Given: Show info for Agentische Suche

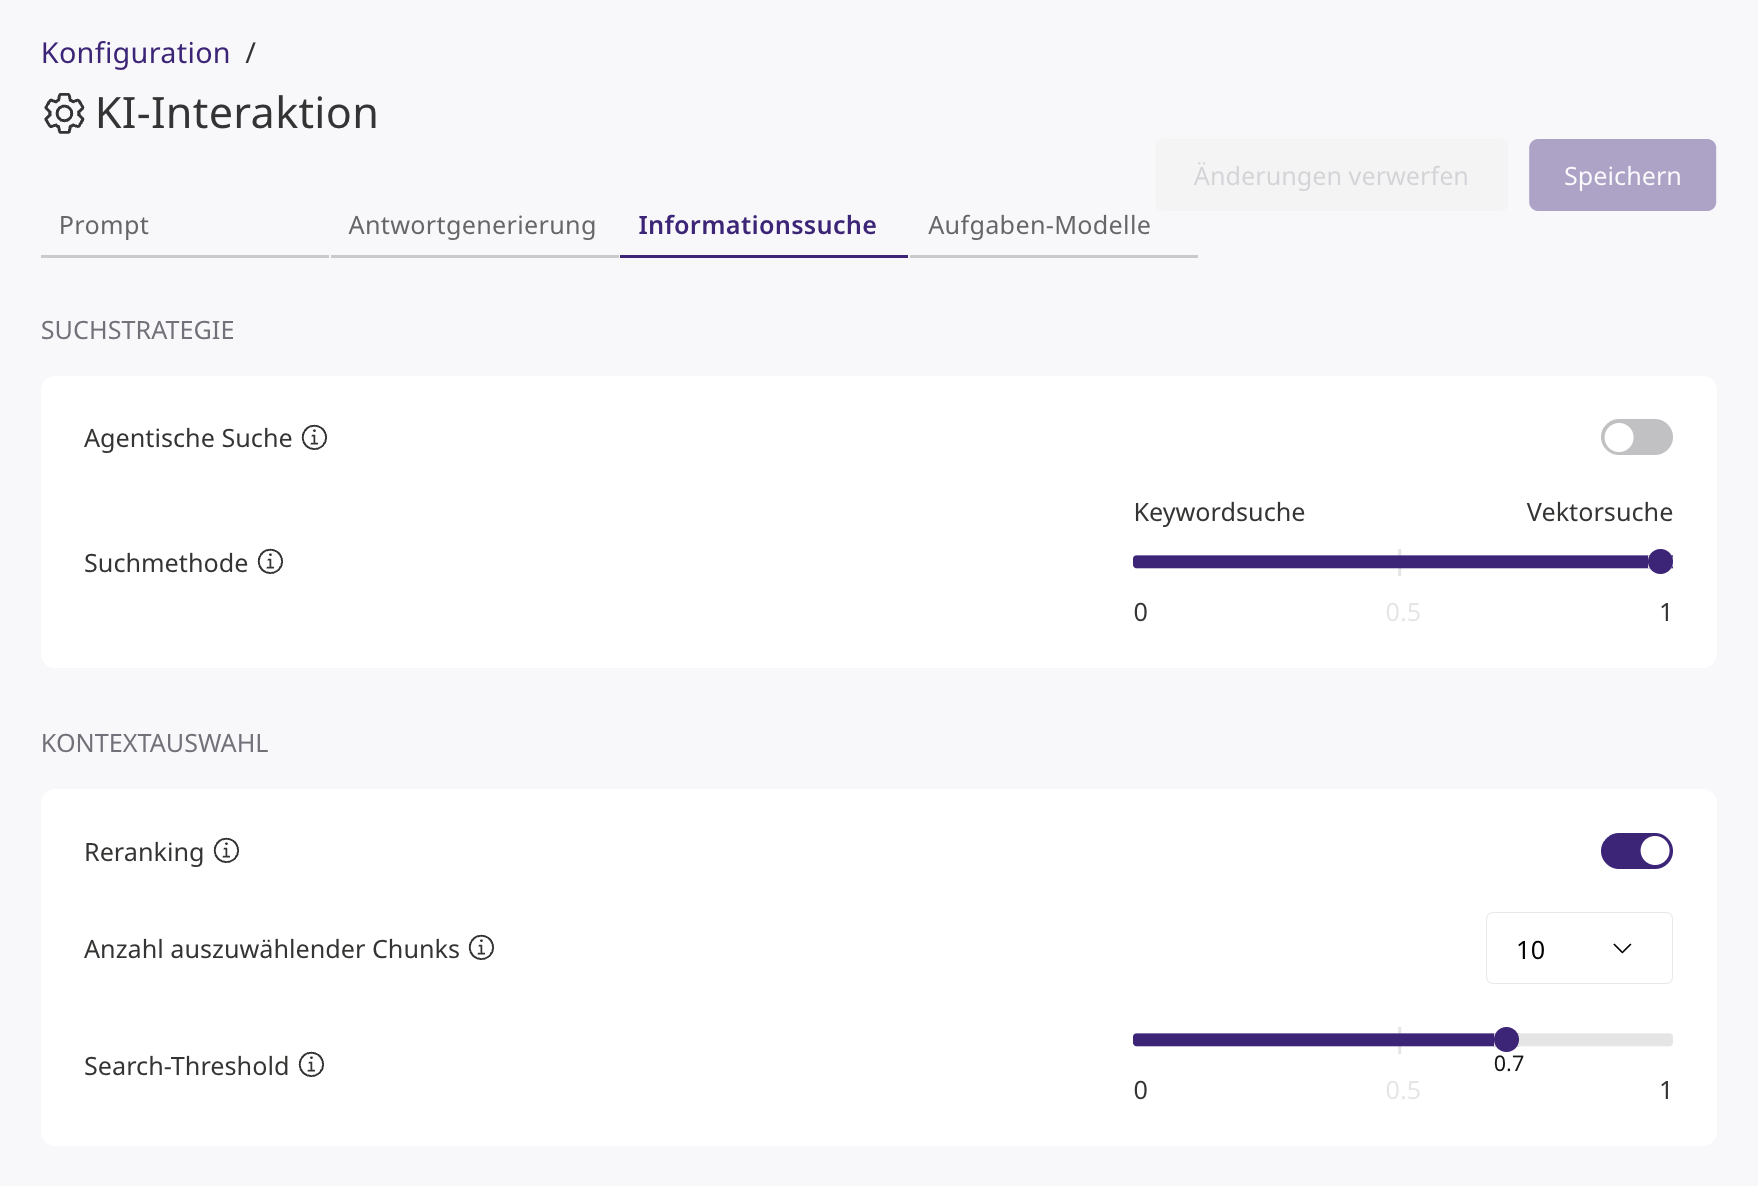Looking at the screenshot, I should tap(315, 438).
